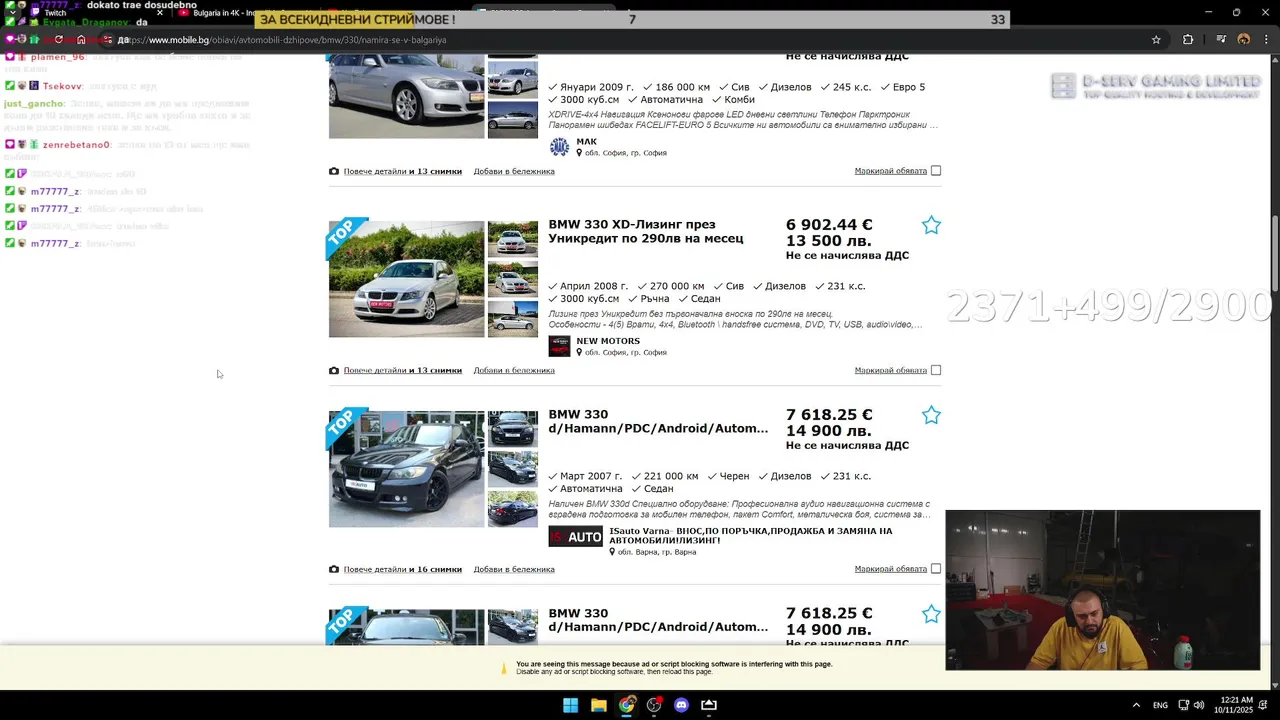Open Discord from the taskbar
This screenshot has width=1280, height=720.
(x=681, y=705)
